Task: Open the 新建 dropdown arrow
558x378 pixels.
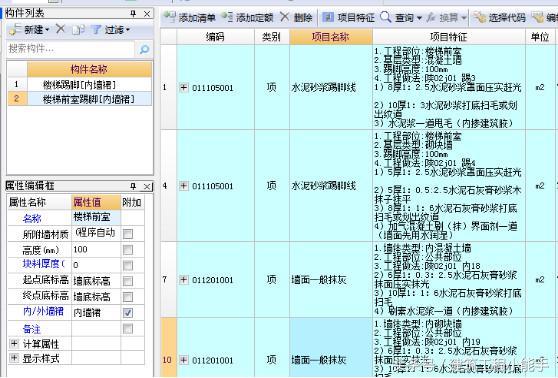Action: [x=47, y=30]
